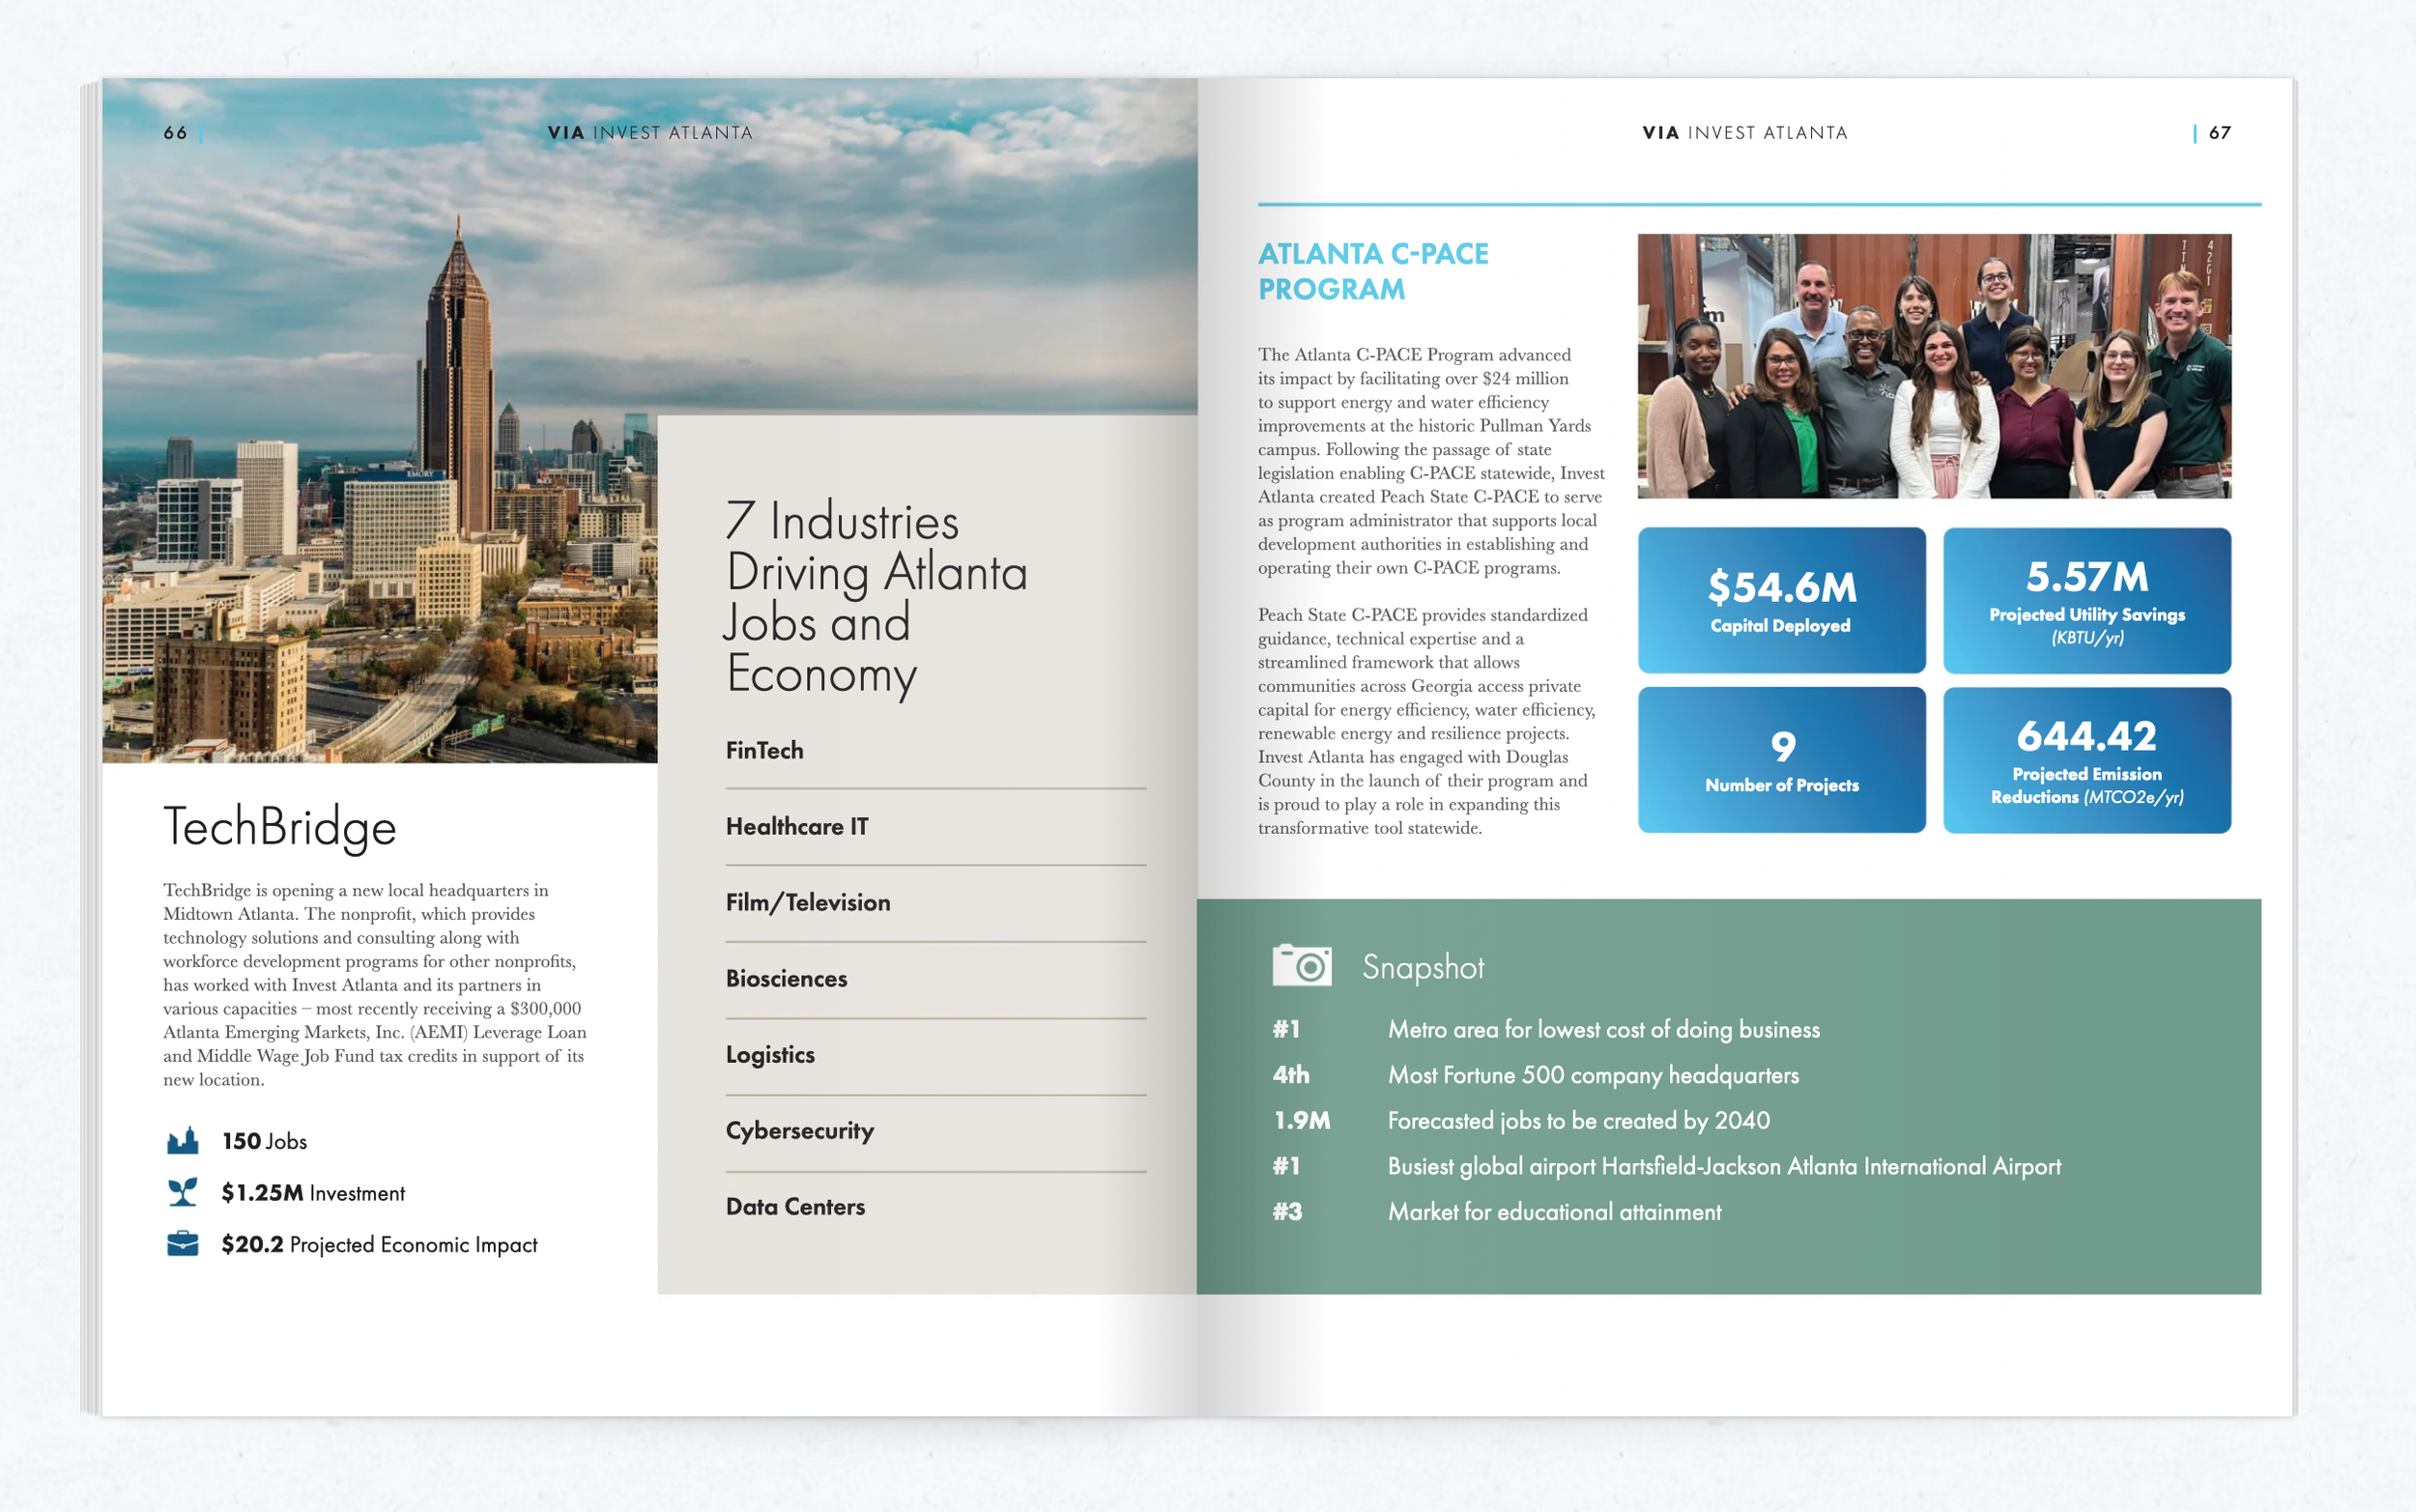
Task: Click page number 66
Action: point(175,133)
